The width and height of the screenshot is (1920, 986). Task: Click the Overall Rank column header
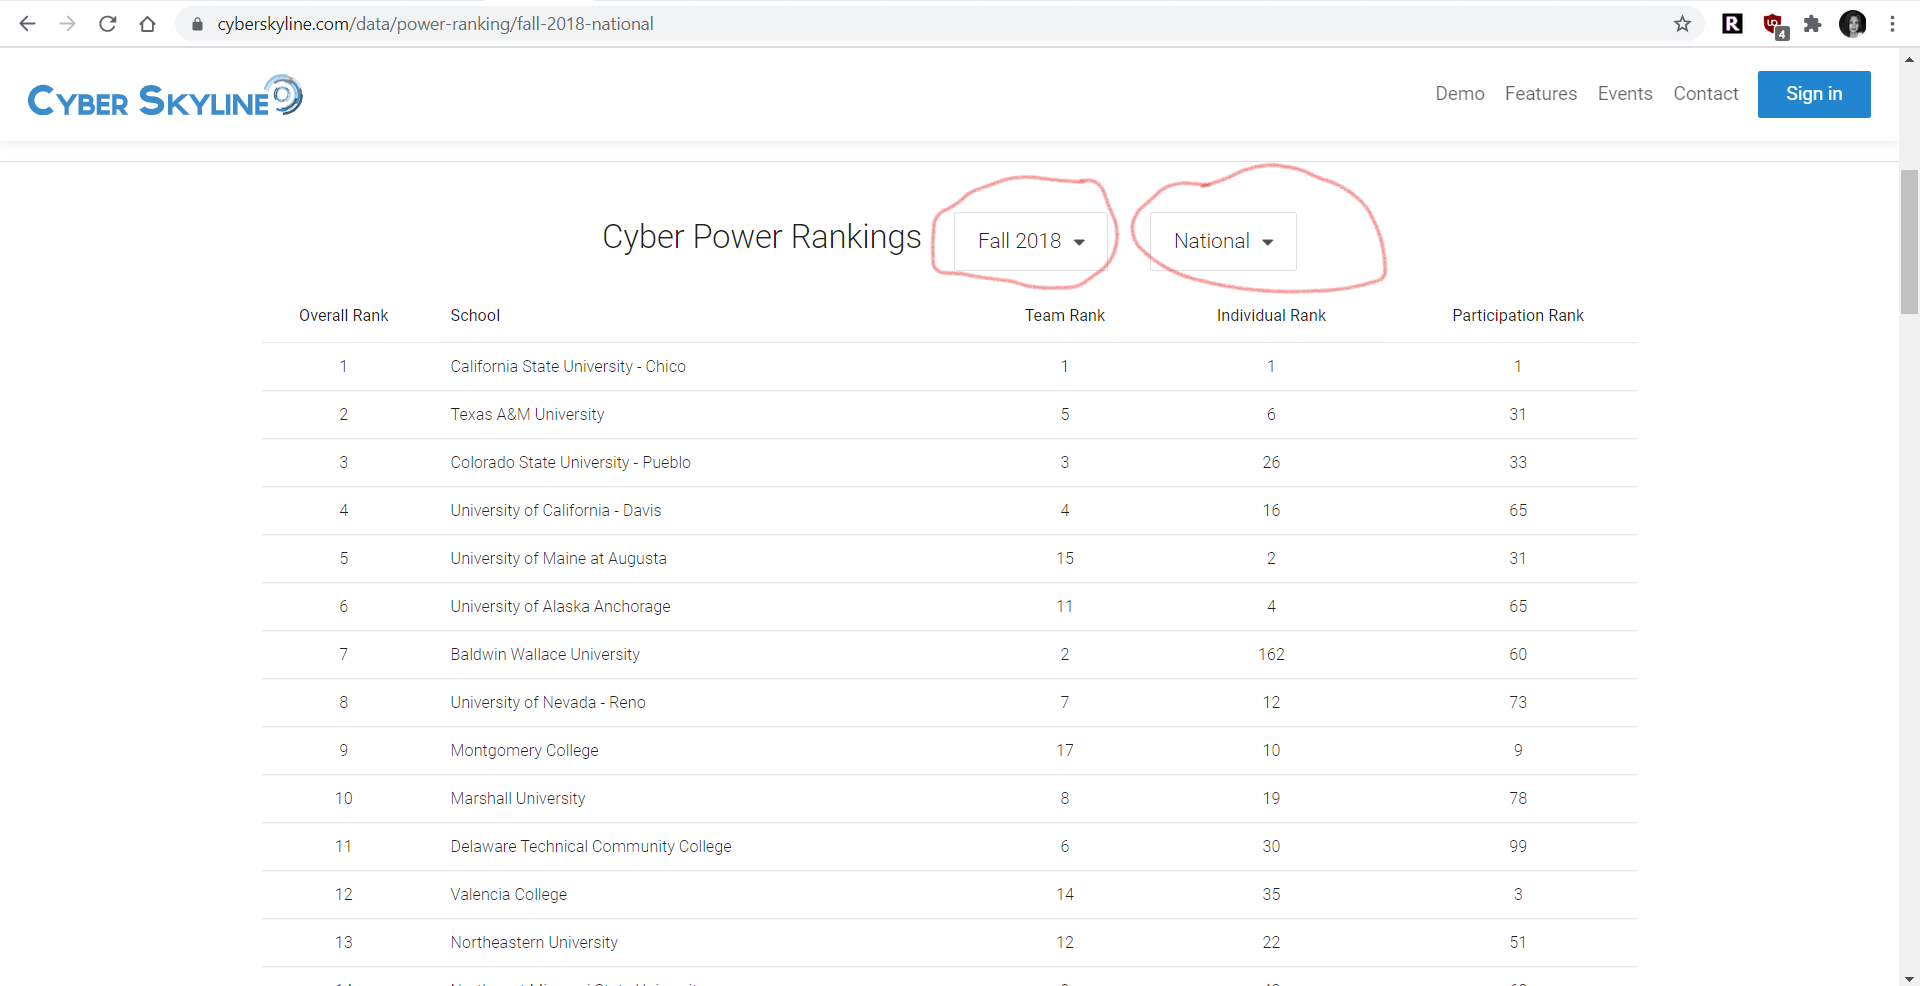point(343,315)
